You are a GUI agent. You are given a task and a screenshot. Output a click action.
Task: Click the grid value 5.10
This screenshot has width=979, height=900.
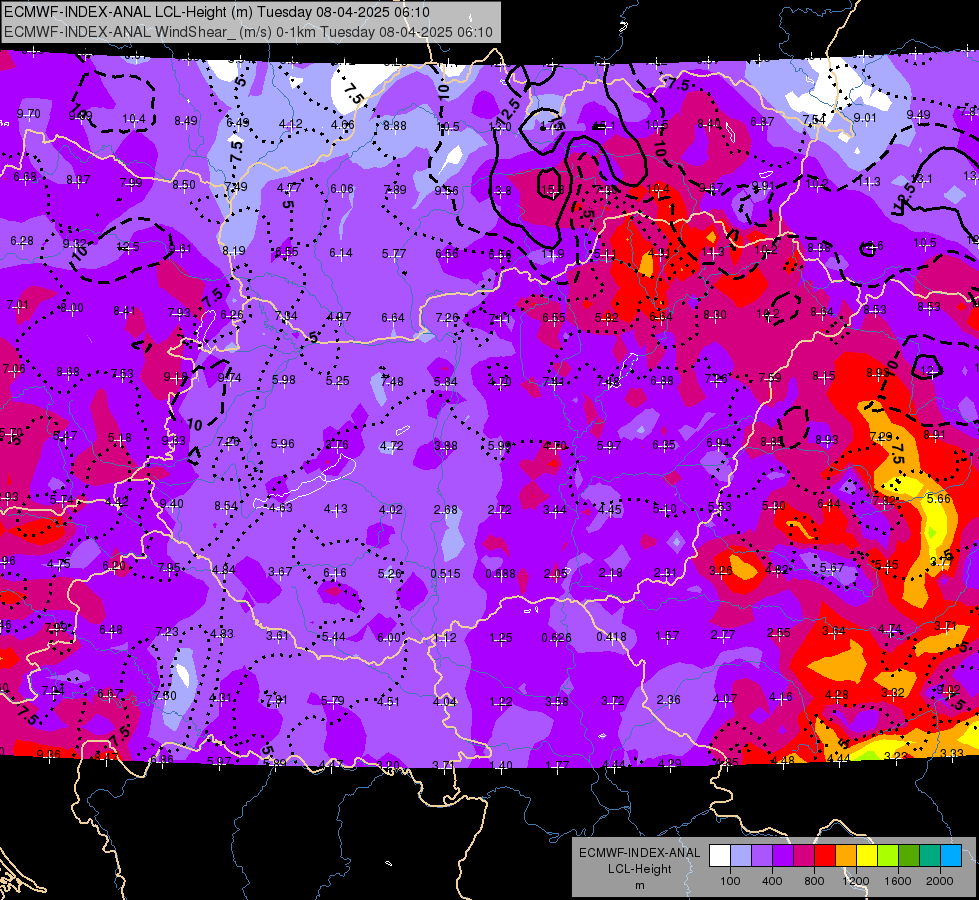tap(664, 509)
